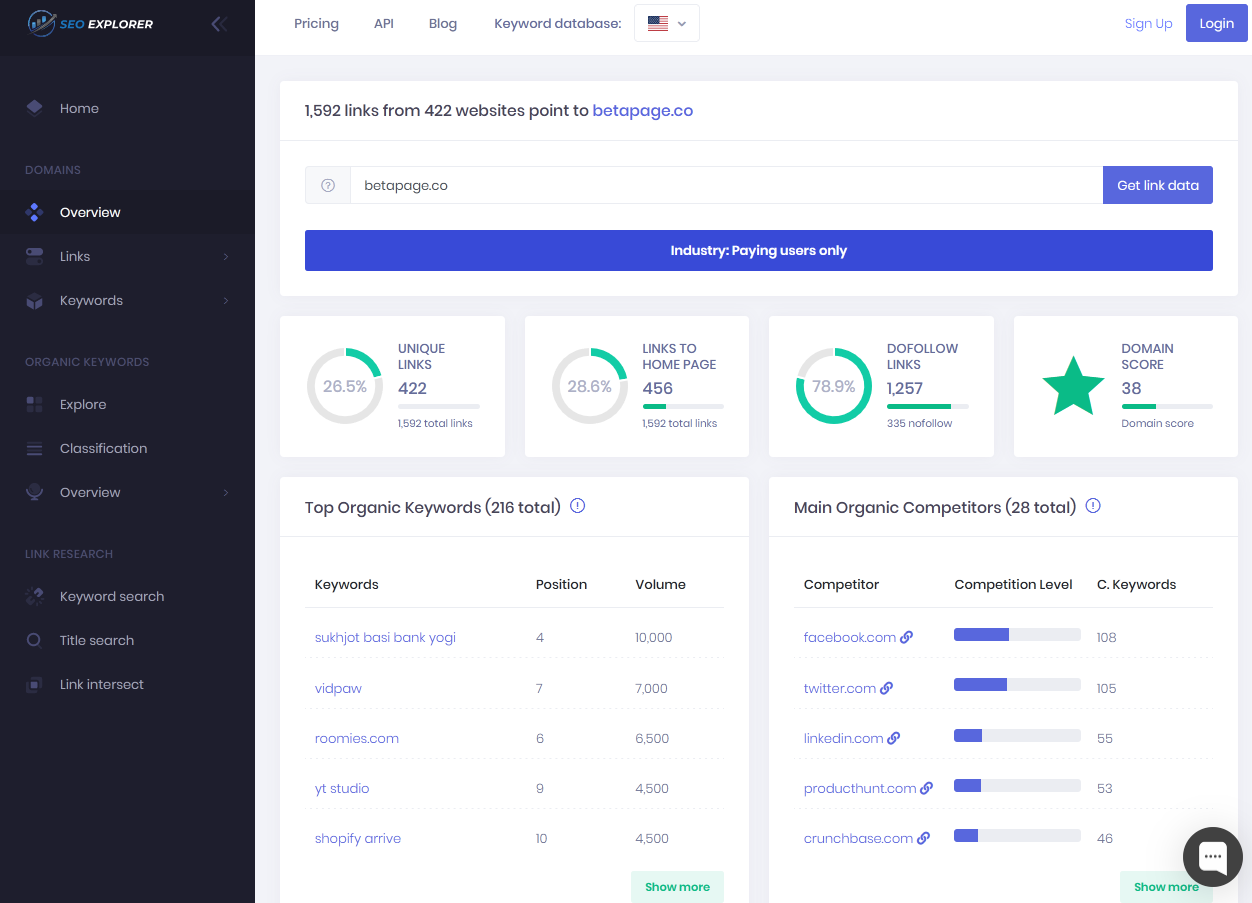Screen dimensions: 1252x903
Task: Select Keyword search in sidebar
Action: [111, 596]
